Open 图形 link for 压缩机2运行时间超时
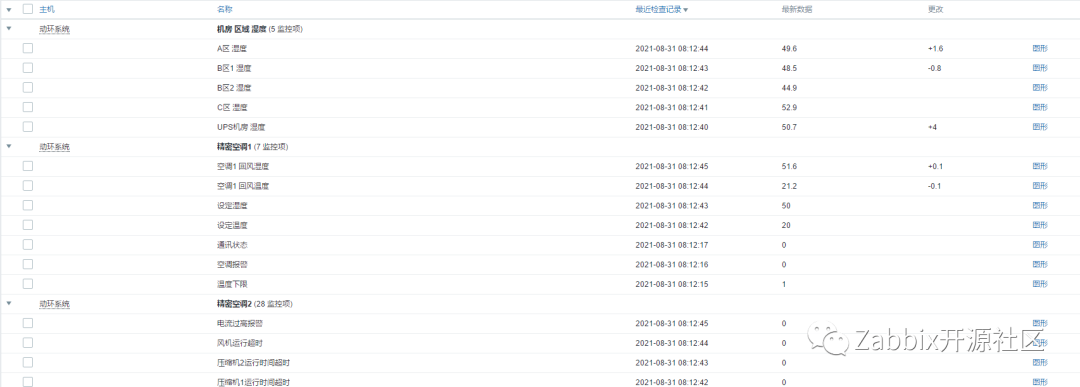Screen dimensions: 1080x387 [1040, 363]
